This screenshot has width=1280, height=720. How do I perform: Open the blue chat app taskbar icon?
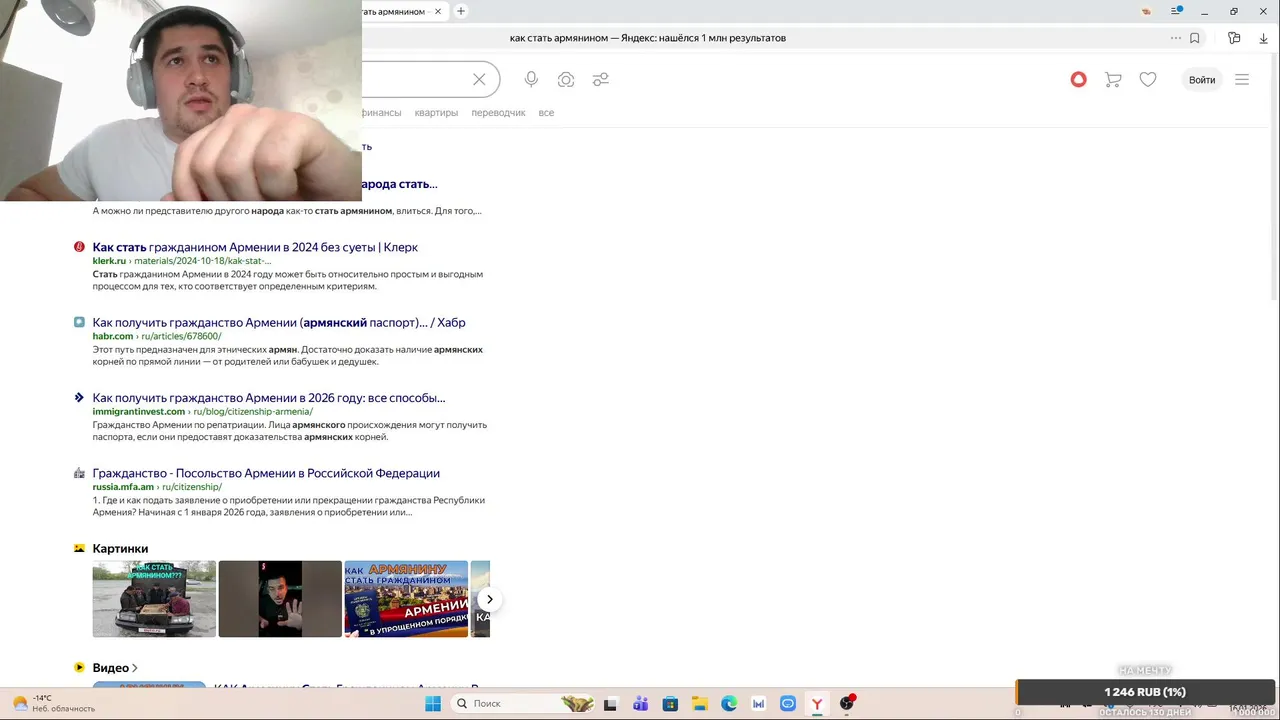[x=788, y=704]
